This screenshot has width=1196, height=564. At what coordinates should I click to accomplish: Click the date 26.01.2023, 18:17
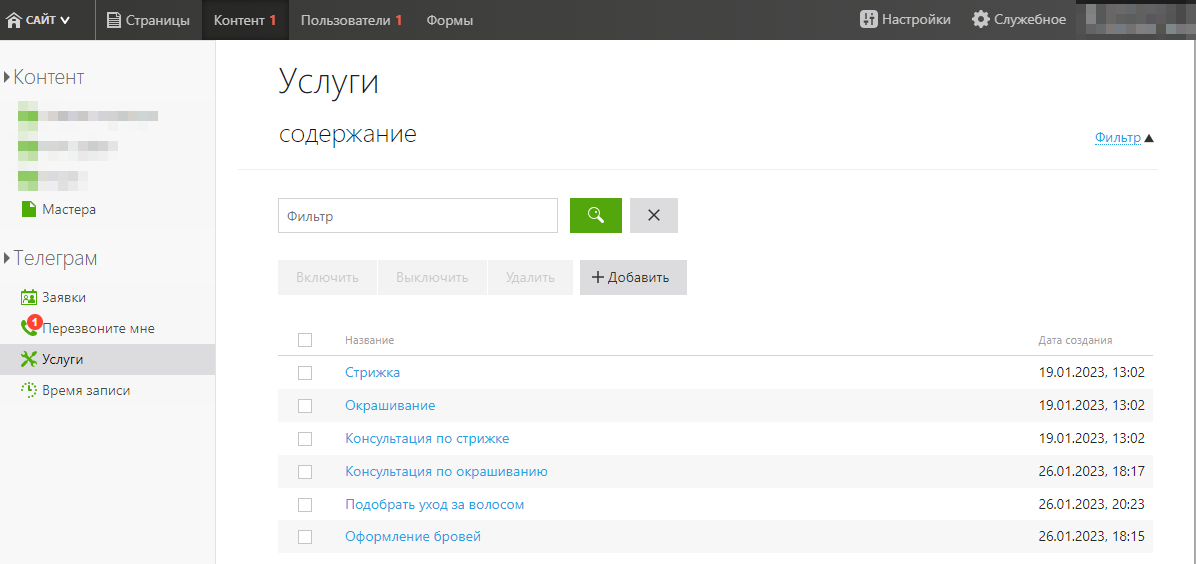point(1092,472)
